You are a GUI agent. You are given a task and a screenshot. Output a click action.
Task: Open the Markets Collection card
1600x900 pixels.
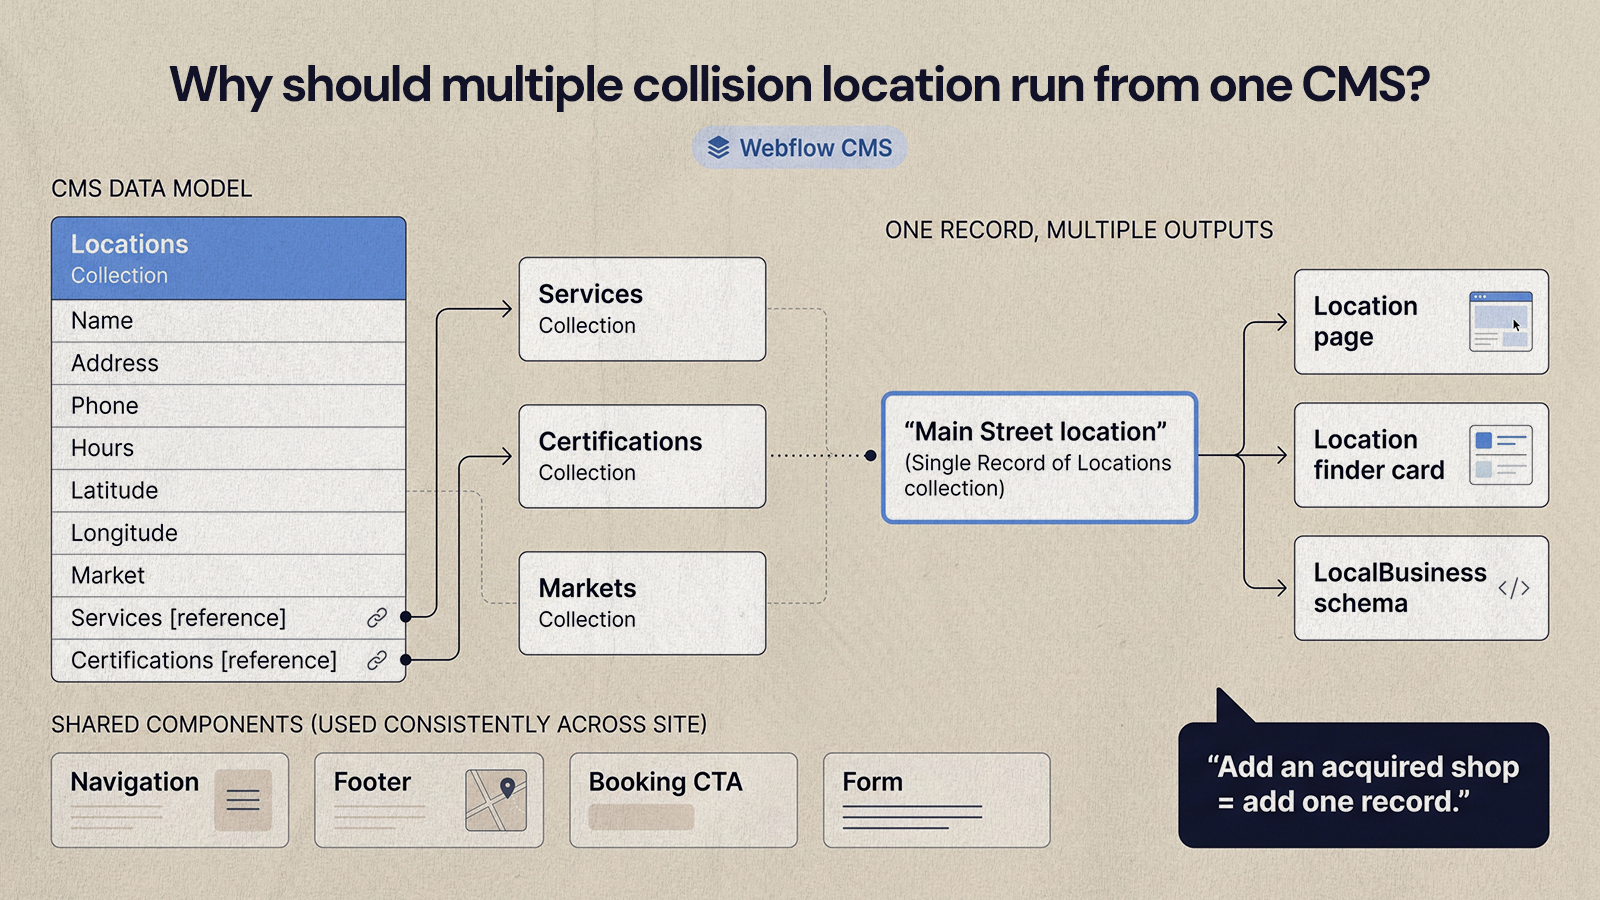click(642, 603)
